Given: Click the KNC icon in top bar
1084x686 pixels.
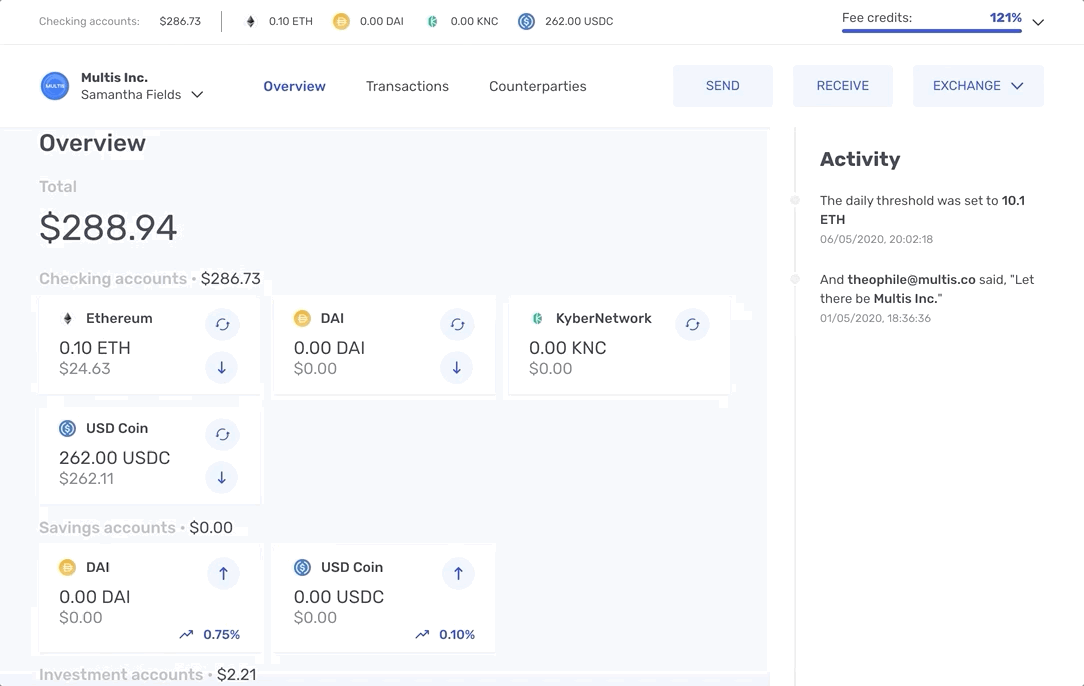Looking at the screenshot, I should coord(432,21).
